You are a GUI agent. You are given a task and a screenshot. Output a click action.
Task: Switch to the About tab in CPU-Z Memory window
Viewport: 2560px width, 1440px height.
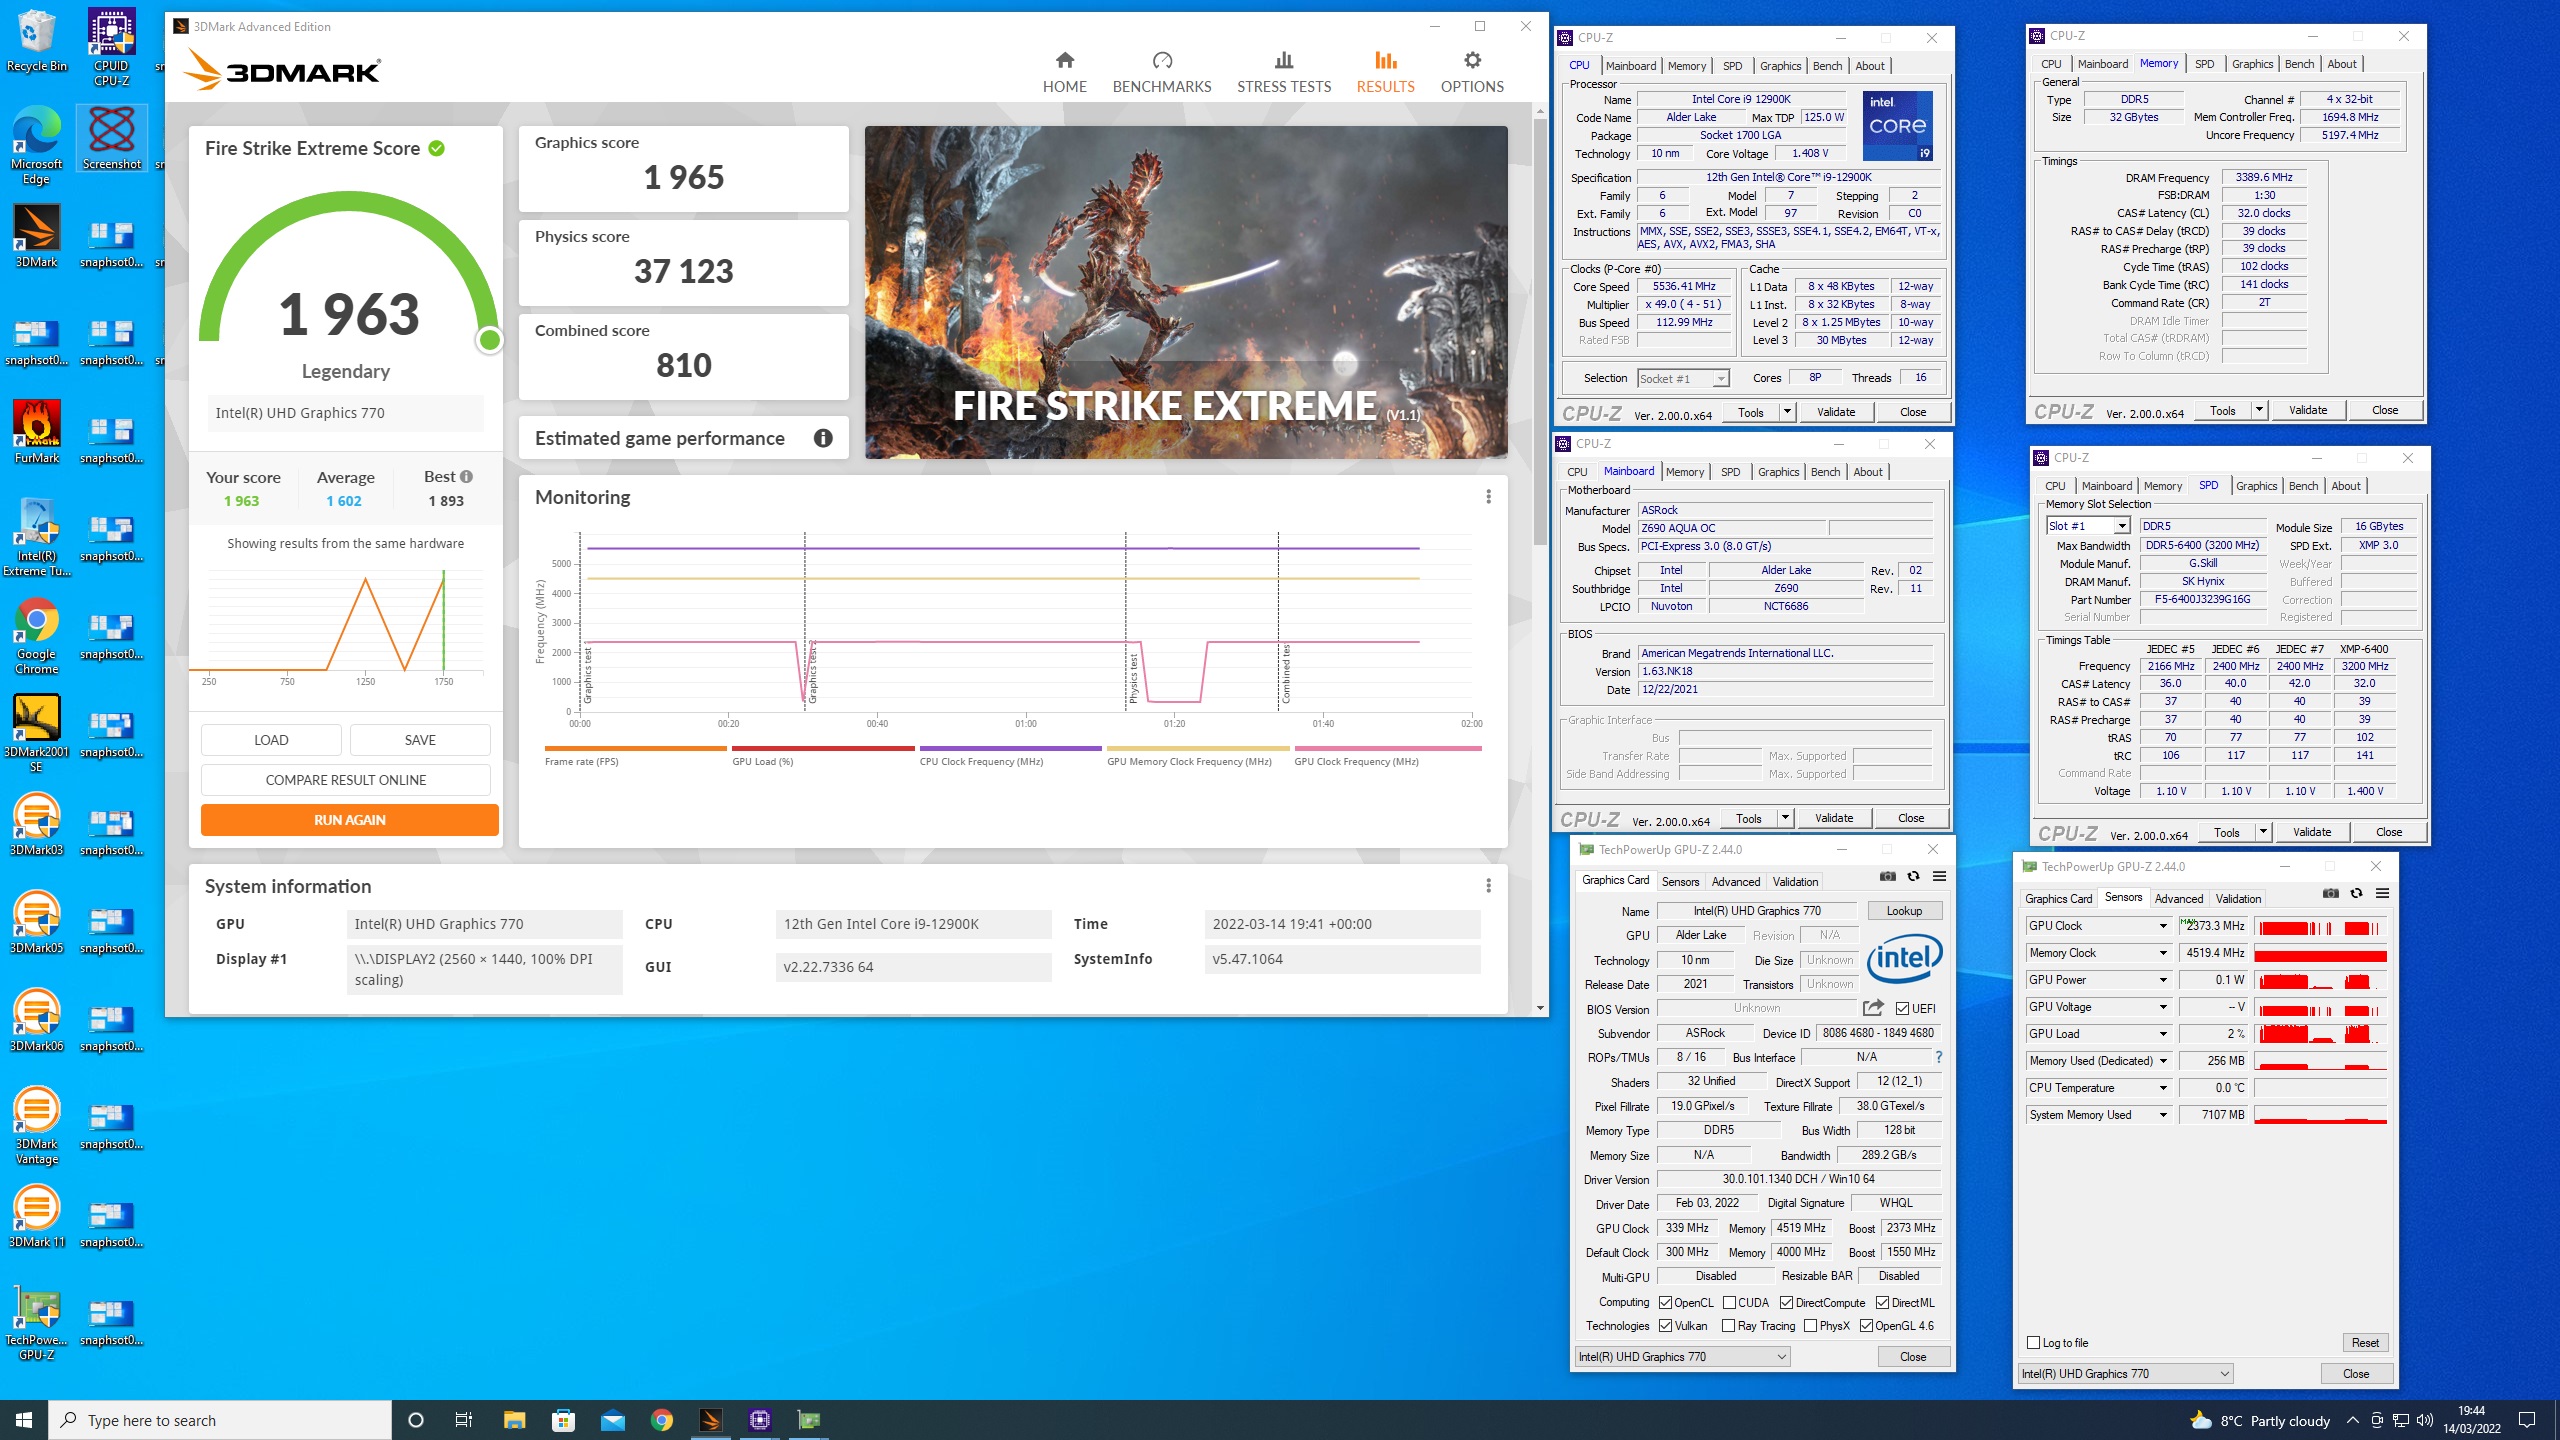point(2342,64)
